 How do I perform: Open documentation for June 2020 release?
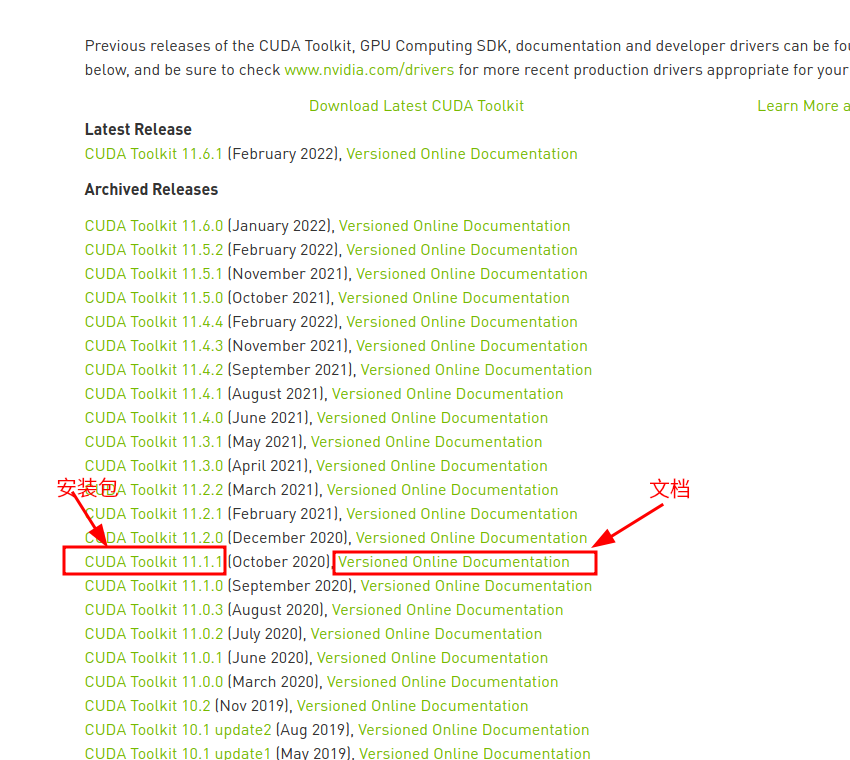pos(433,658)
